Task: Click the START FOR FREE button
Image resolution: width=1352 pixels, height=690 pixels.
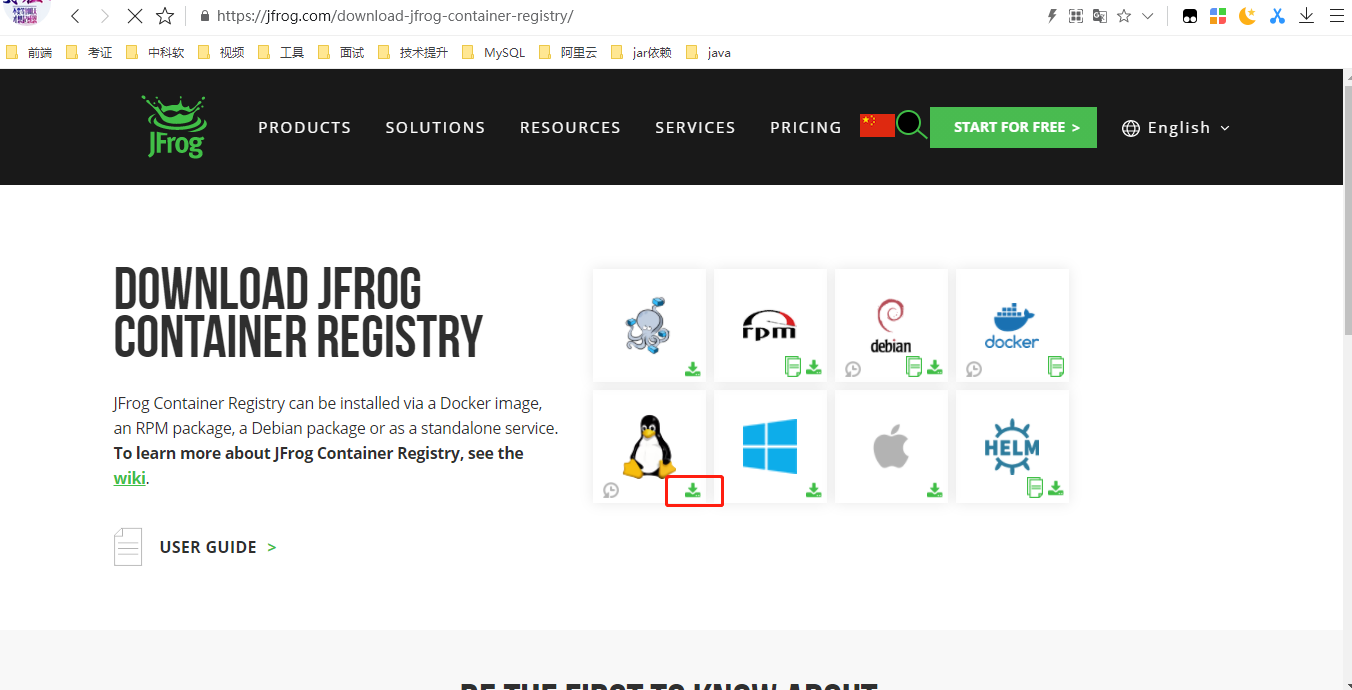Action: [x=1013, y=127]
